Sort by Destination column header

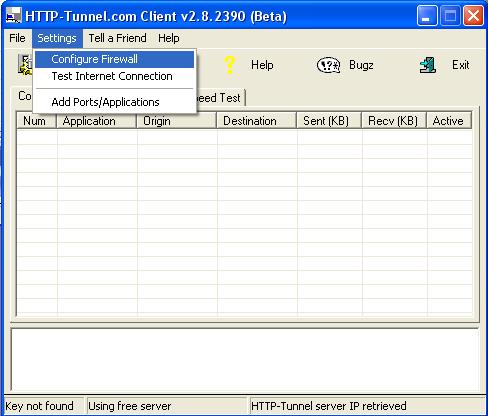[x=256, y=121]
